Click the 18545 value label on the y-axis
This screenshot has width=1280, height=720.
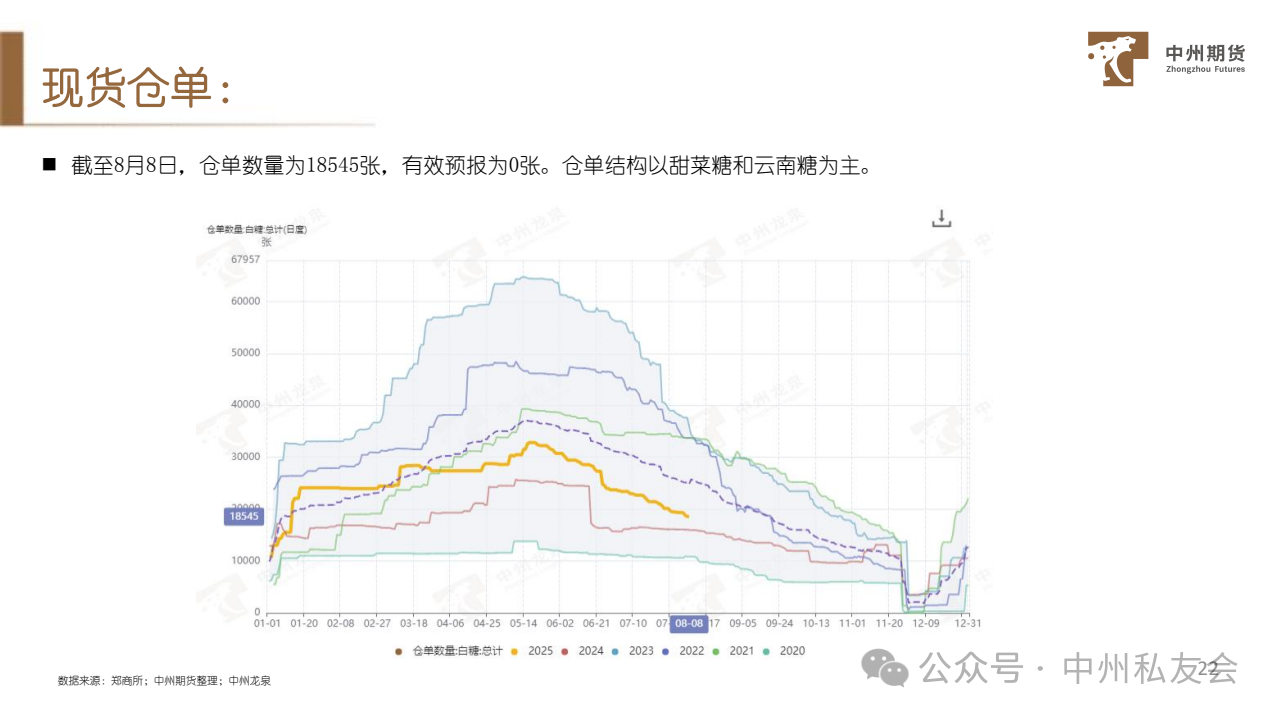[244, 516]
